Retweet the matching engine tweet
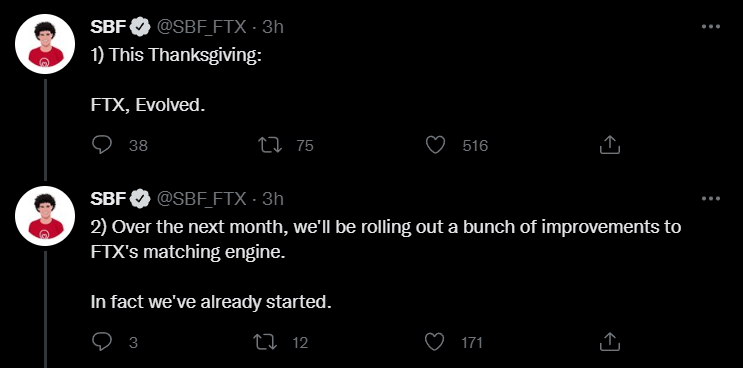Viewport: 743px width, 368px height. pos(265,342)
